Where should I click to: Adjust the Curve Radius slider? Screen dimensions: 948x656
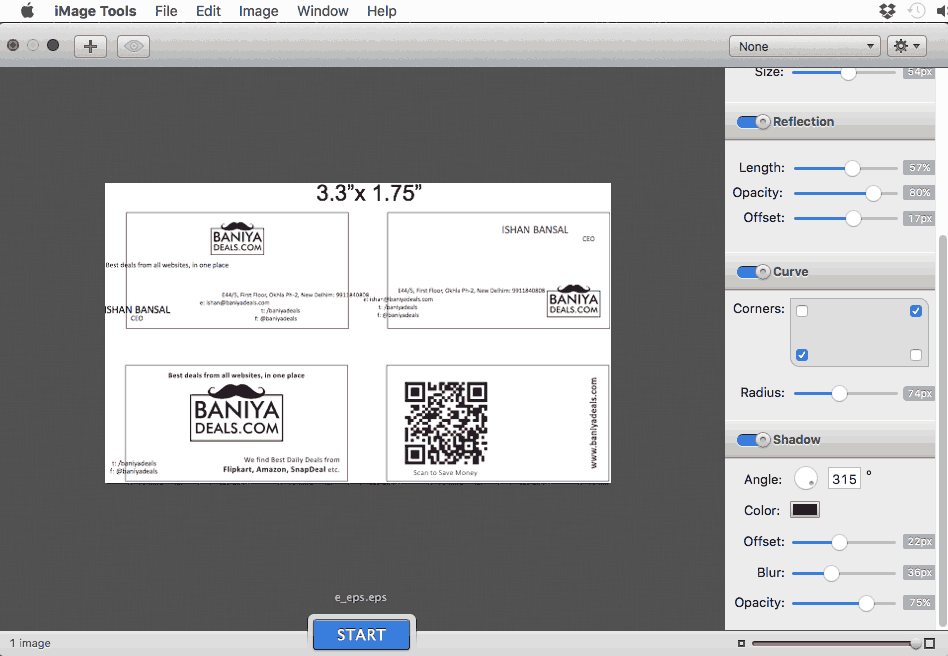[845, 394]
